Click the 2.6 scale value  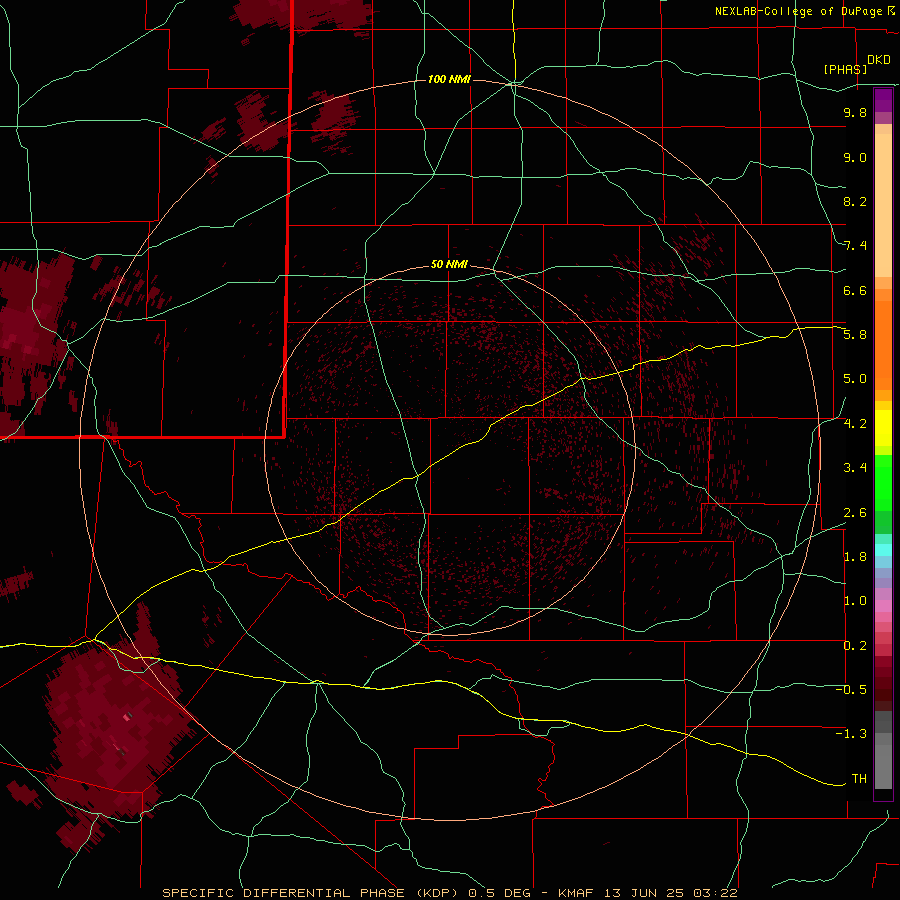tap(855, 513)
